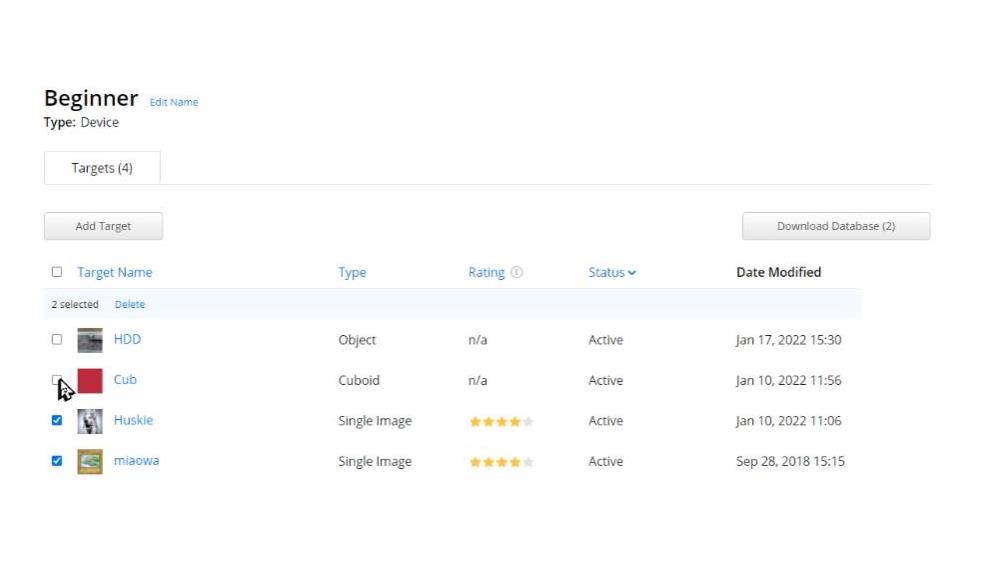Click the Edit Name link
This screenshot has width=1000, height=562.
click(x=174, y=102)
